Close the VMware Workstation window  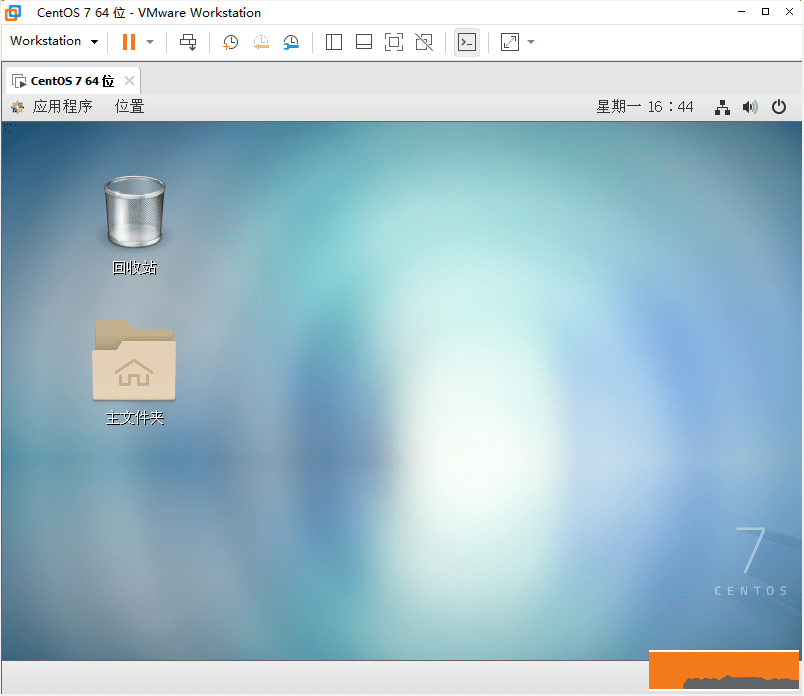(x=789, y=12)
